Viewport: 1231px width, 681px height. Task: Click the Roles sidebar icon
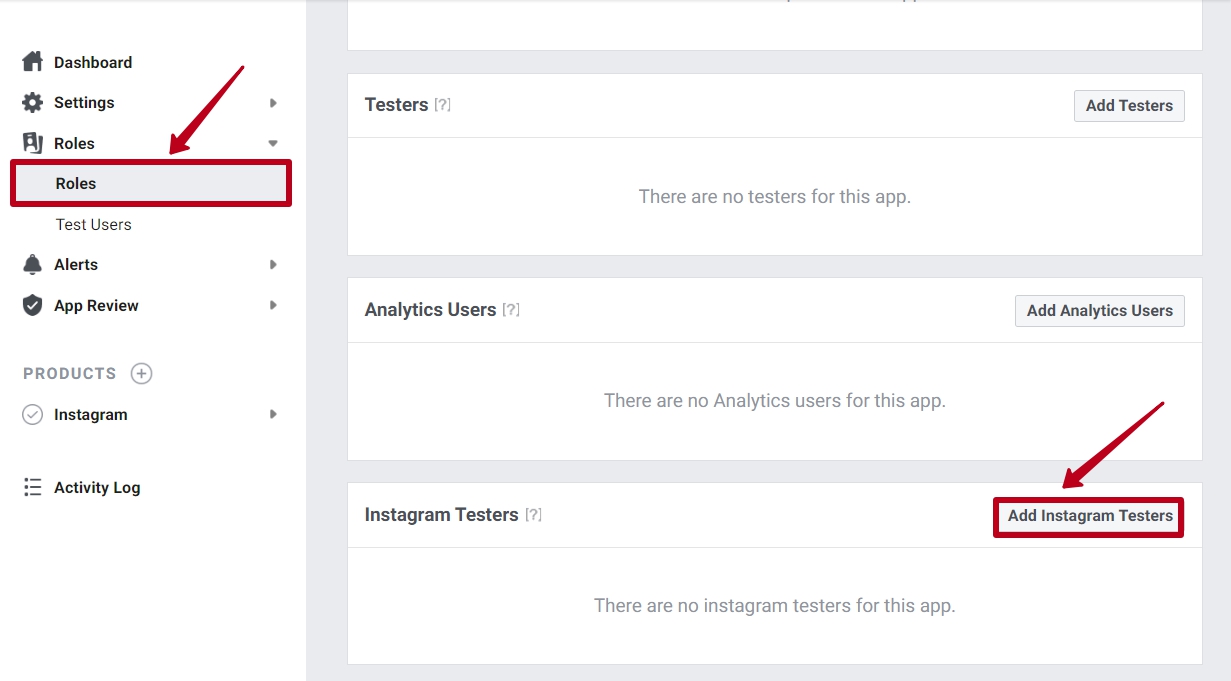pos(31,142)
